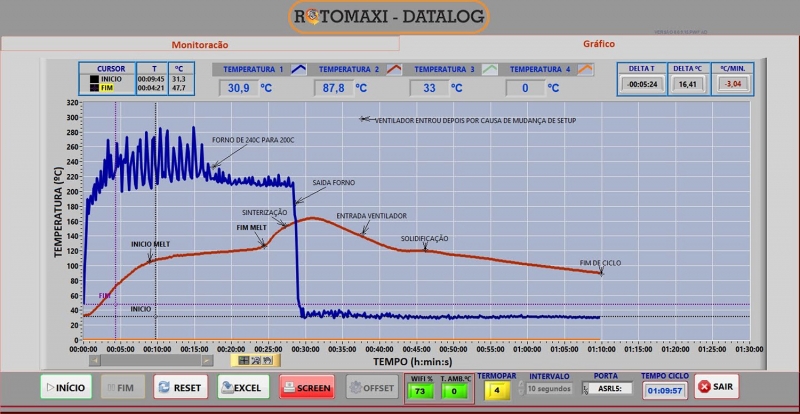This screenshot has width=800, height=414.
Task: Click FIM cursor time 00:04:21
Action: (152, 88)
